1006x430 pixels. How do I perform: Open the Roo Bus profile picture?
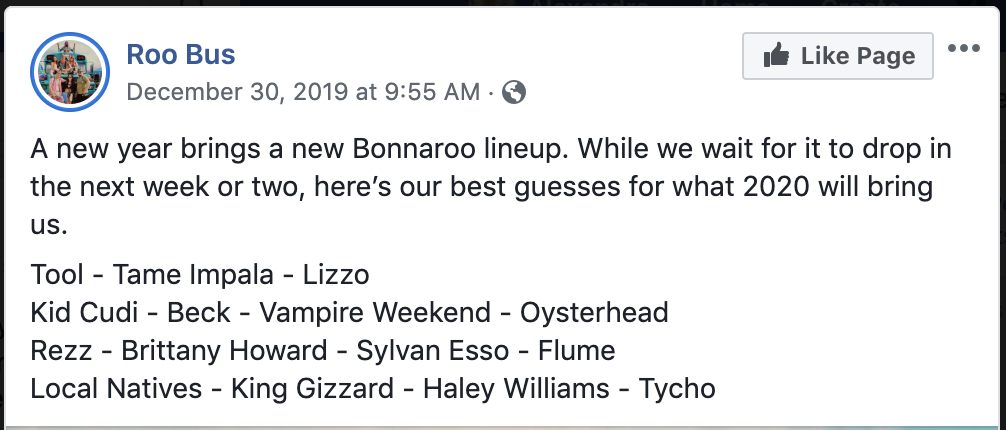point(70,70)
